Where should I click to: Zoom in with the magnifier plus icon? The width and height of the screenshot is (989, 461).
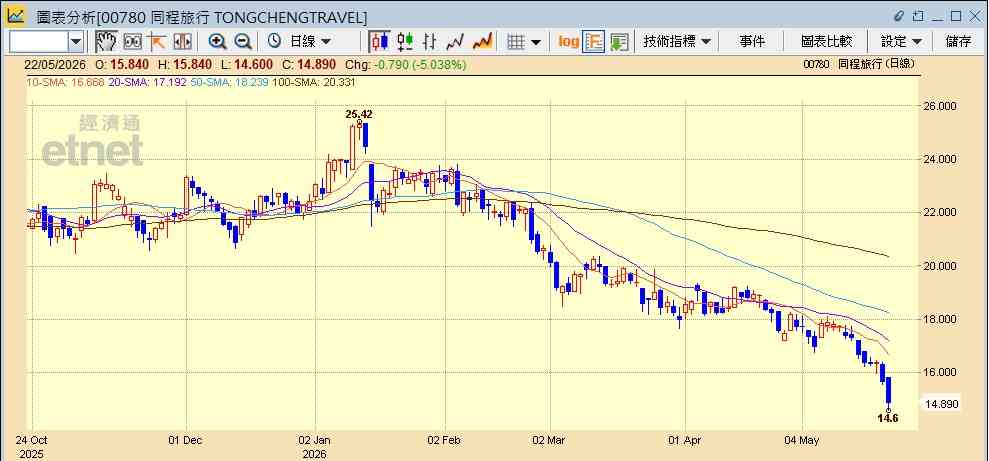click(x=218, y=42)
